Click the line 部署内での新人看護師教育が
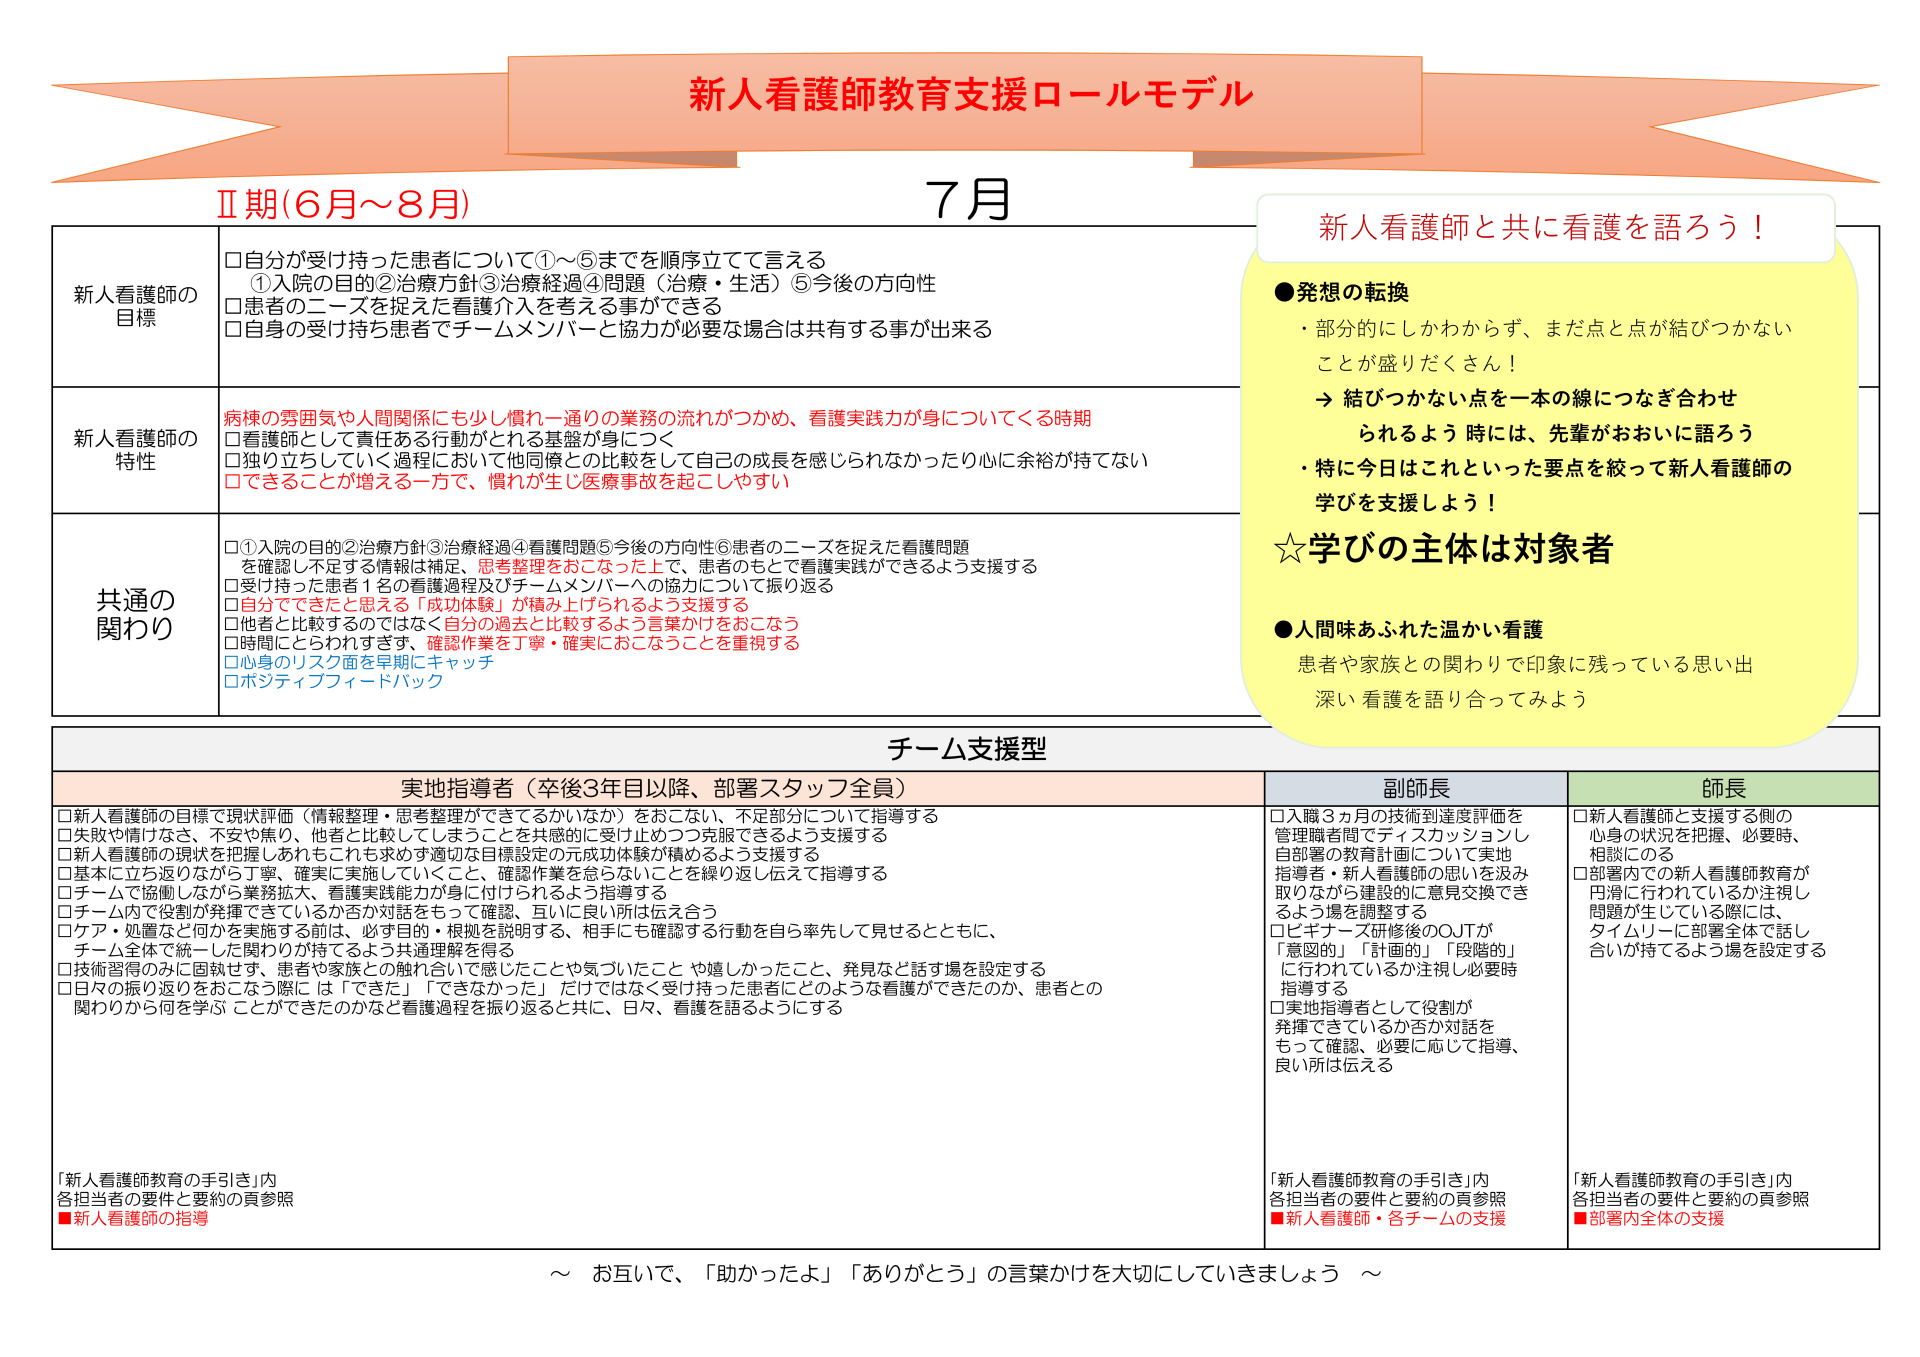1920x1357 pixels. point(1692,873)
